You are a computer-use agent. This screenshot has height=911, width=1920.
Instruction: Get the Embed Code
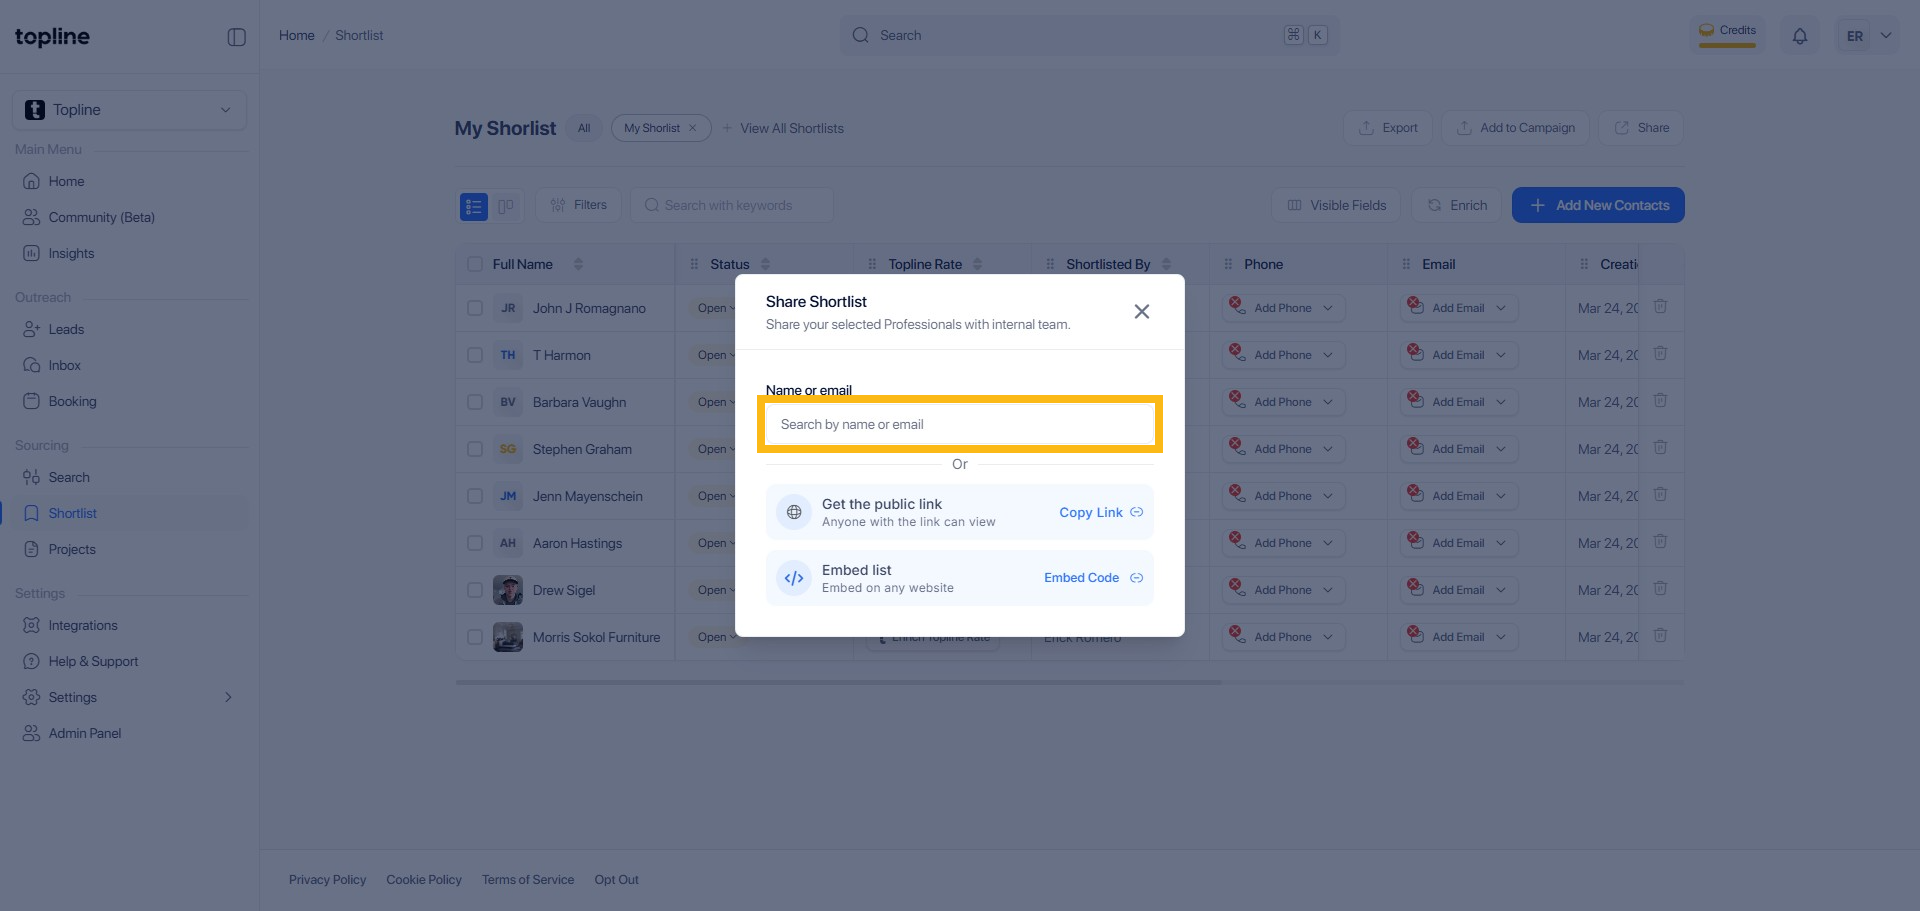coord(1093,578)
